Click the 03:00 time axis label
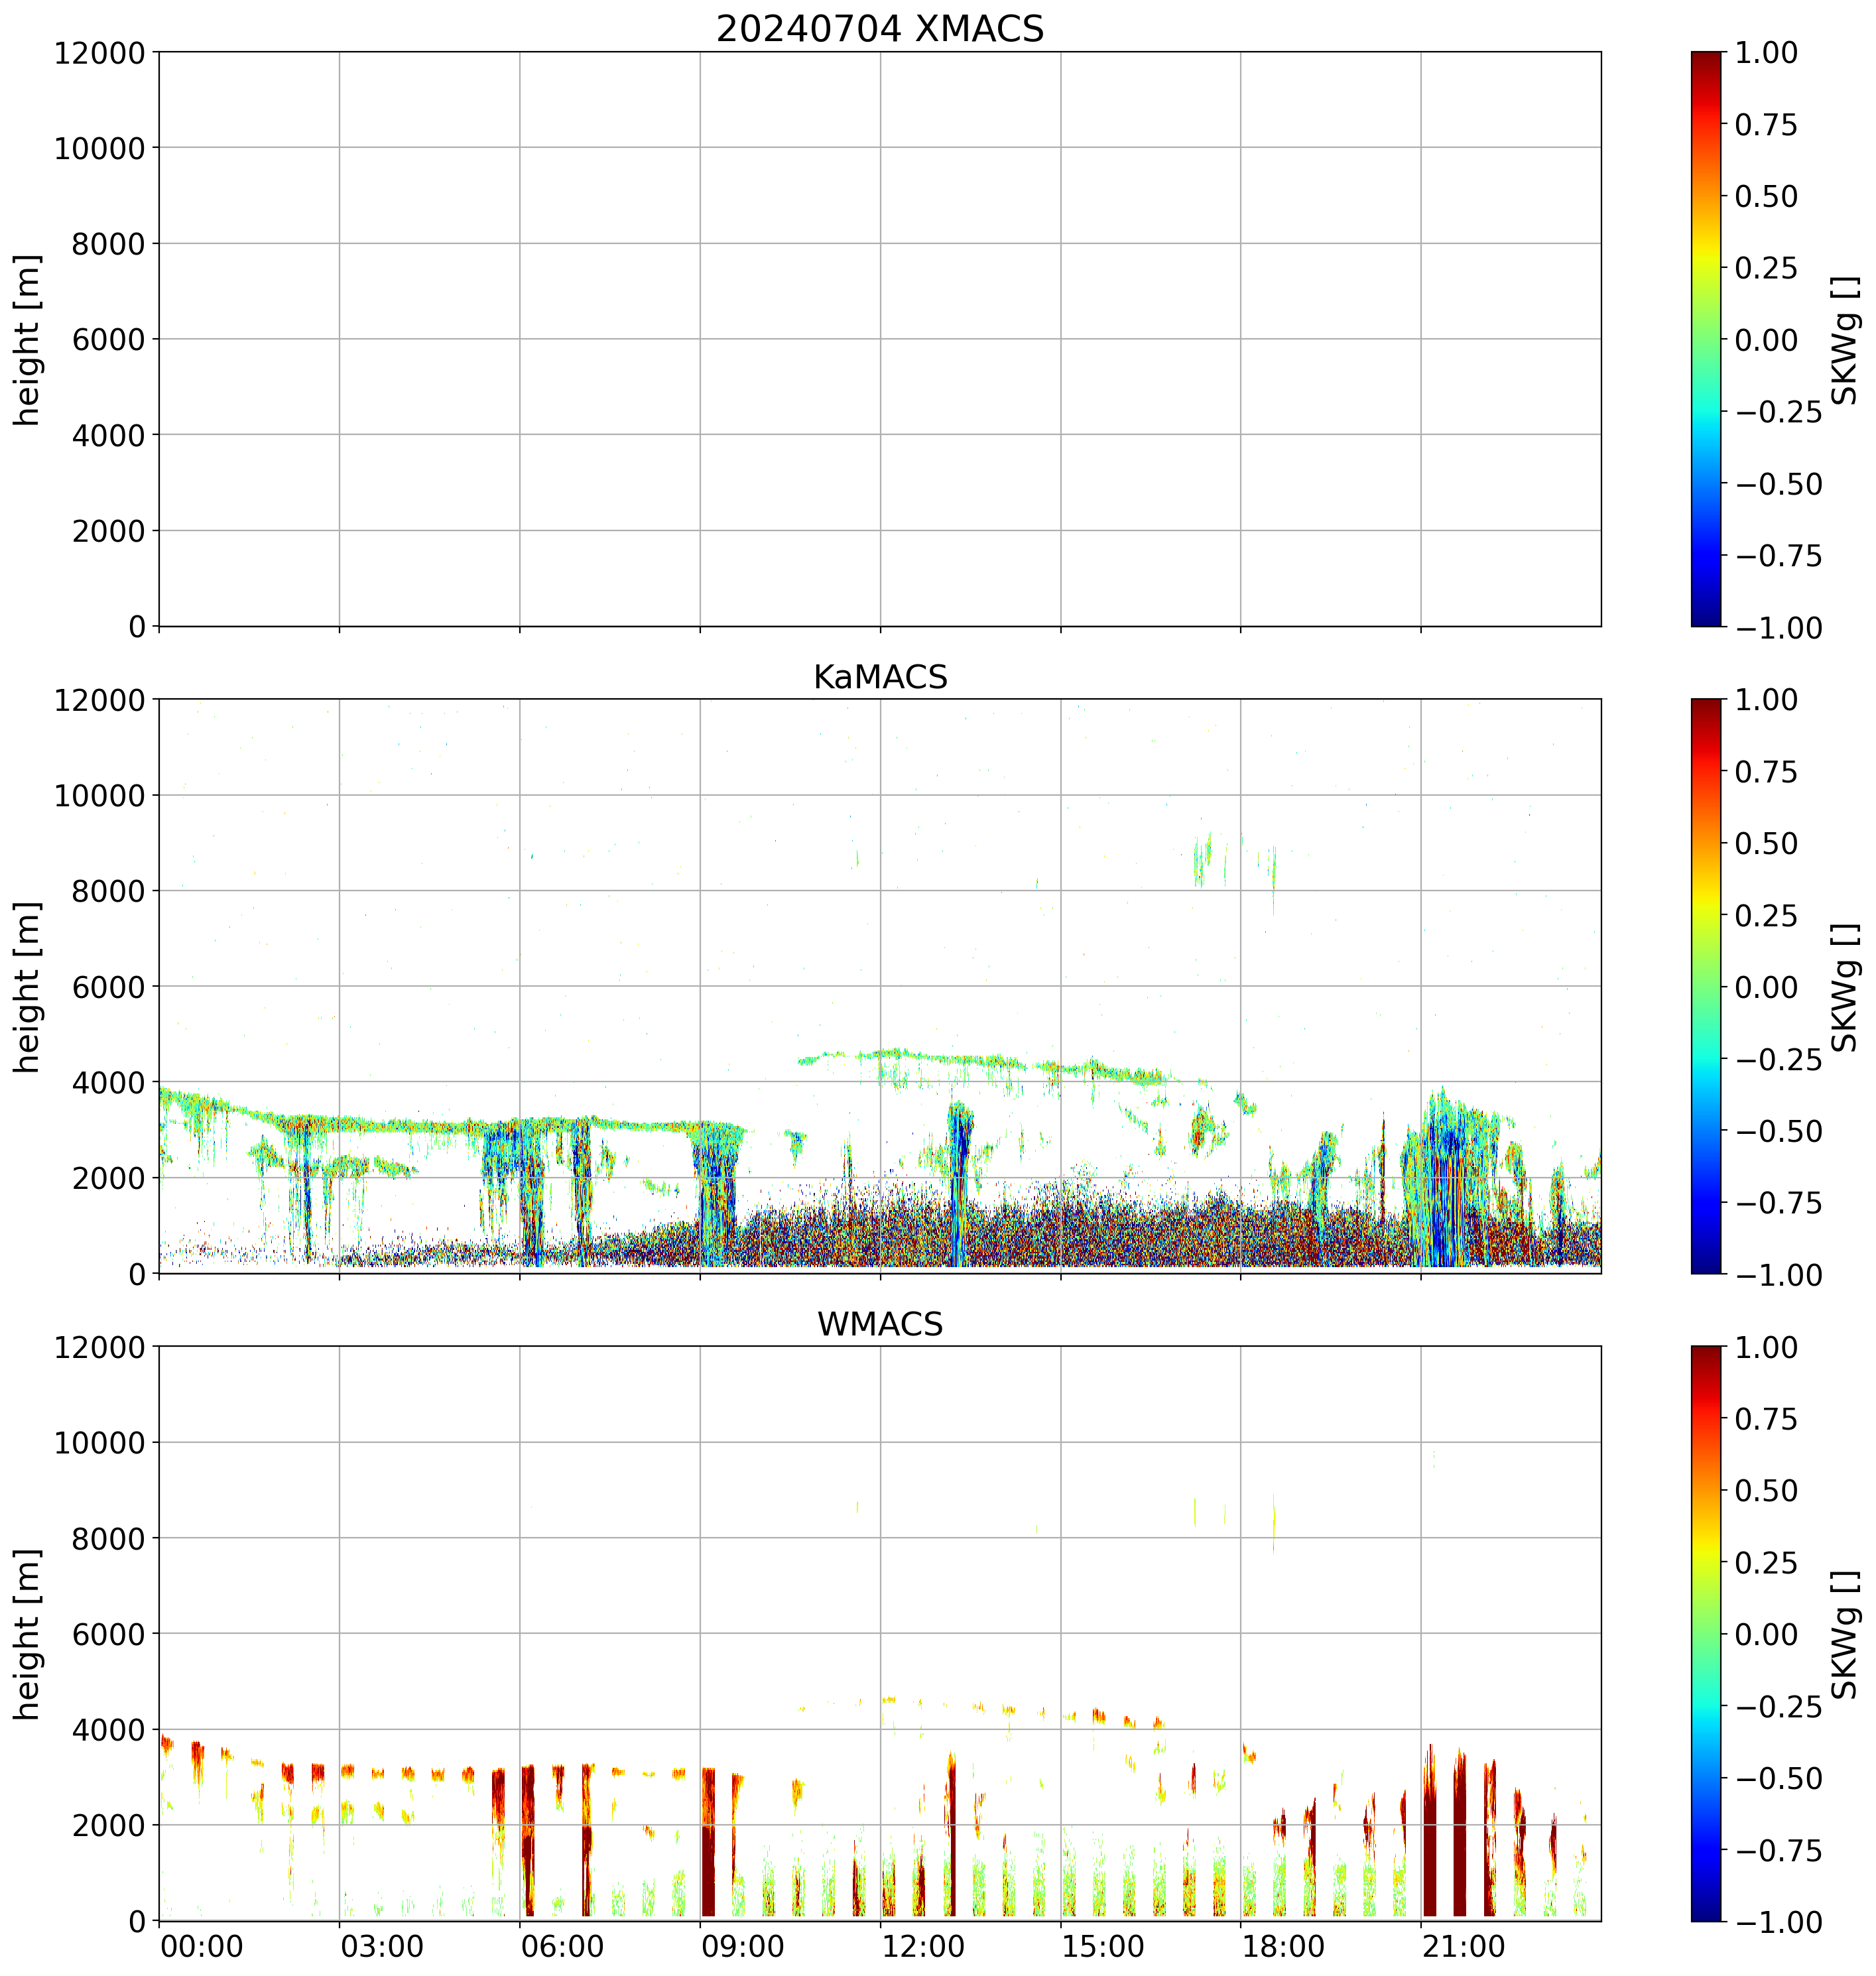The image size is (1876, 1976). 382,1947
